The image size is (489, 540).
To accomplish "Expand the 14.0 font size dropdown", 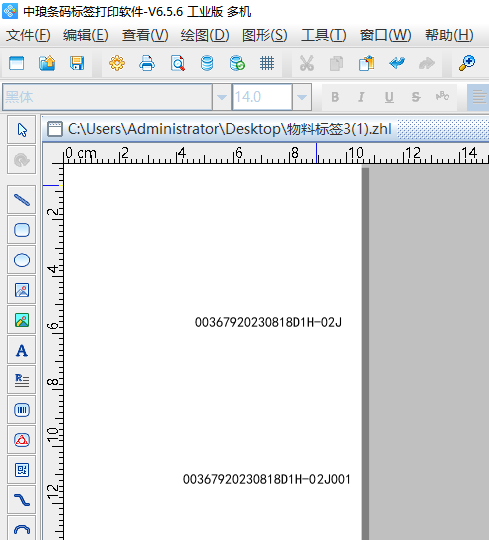I will coord(302,97).
